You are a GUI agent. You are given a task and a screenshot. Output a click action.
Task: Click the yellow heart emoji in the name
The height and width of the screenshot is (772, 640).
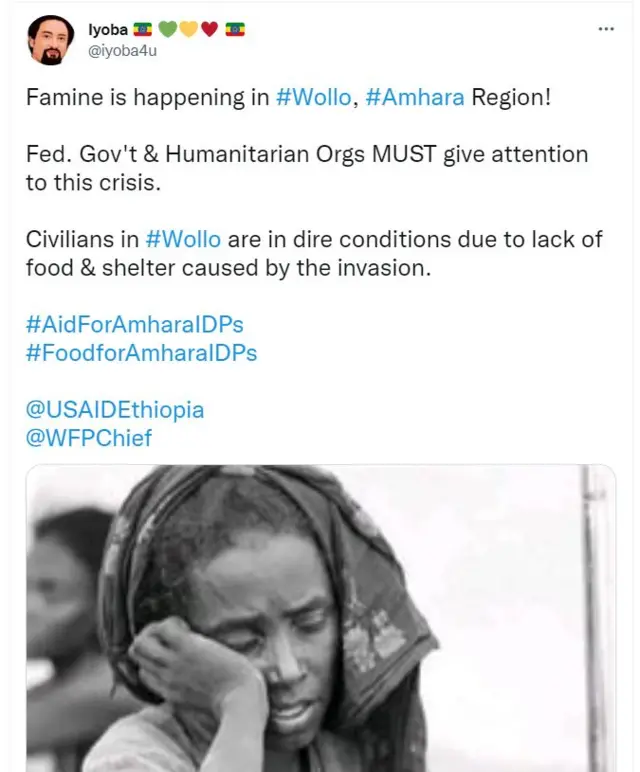(188, 30)
